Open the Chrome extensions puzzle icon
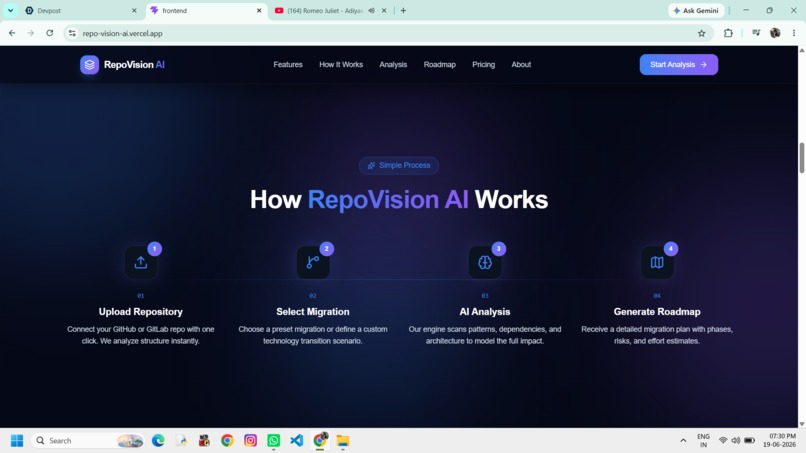The width and height of the screenshot is (806, 453). pyautogui.click(x=728, y=33)
